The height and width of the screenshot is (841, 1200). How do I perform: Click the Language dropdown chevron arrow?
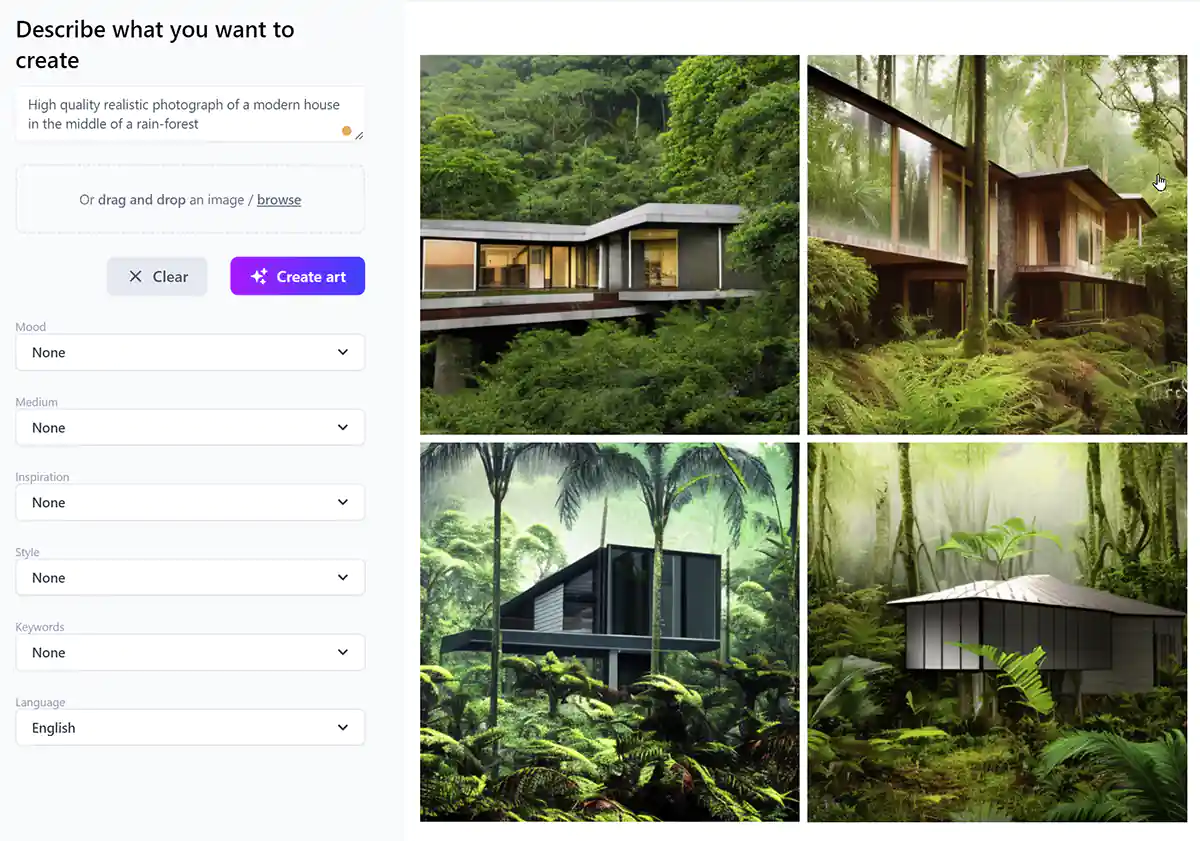(x=343, y=727)
